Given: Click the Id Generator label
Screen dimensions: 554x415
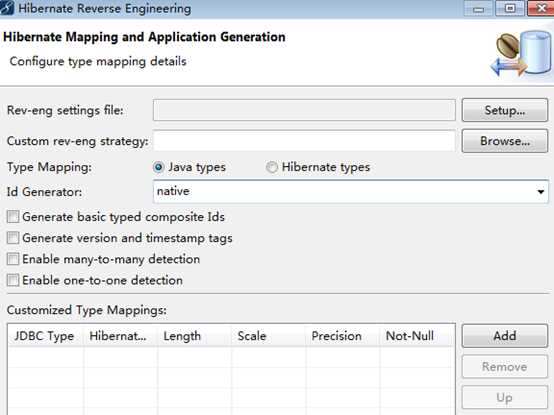Looking at the screenshot, I should pos(44,192).
